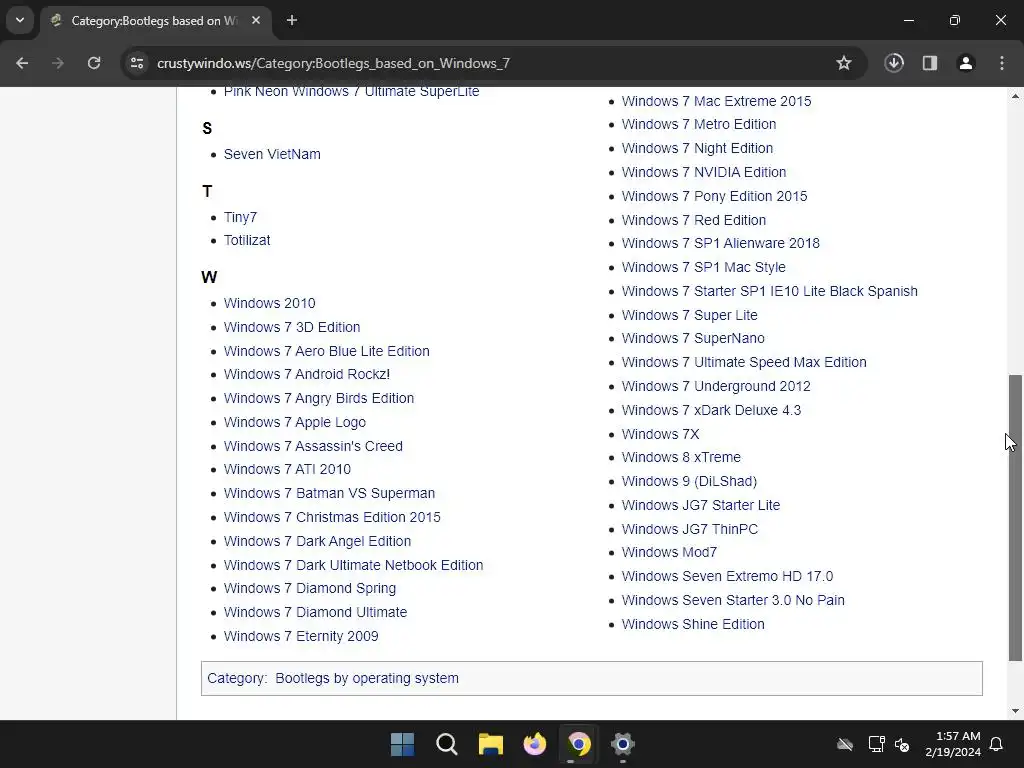Open Windows 7 ATI 2010 link
1024x768 pixels.
287,470
